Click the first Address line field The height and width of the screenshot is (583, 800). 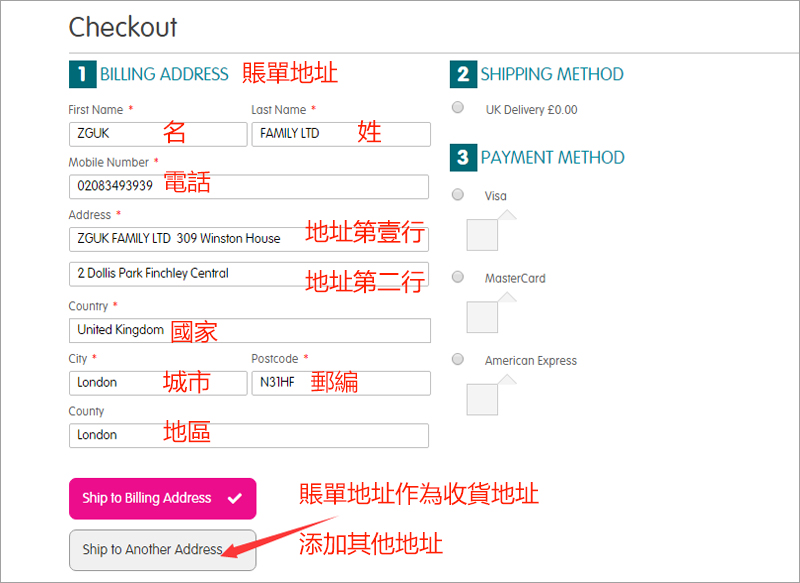248,238
